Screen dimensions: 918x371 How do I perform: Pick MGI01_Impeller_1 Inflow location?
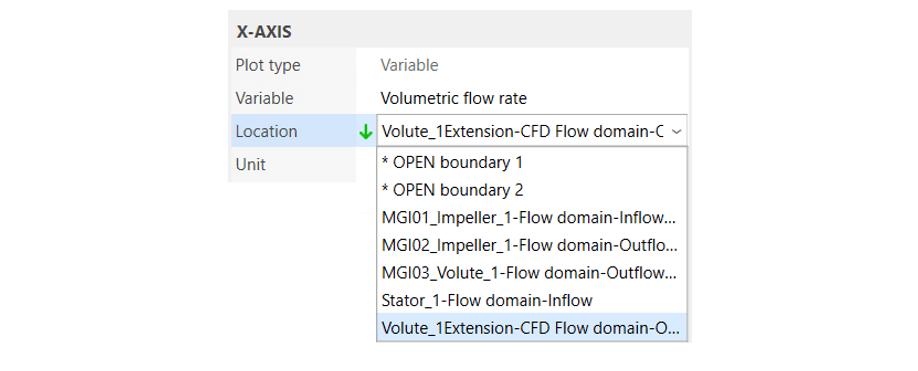pyautogui.click(x=532, y=218)
